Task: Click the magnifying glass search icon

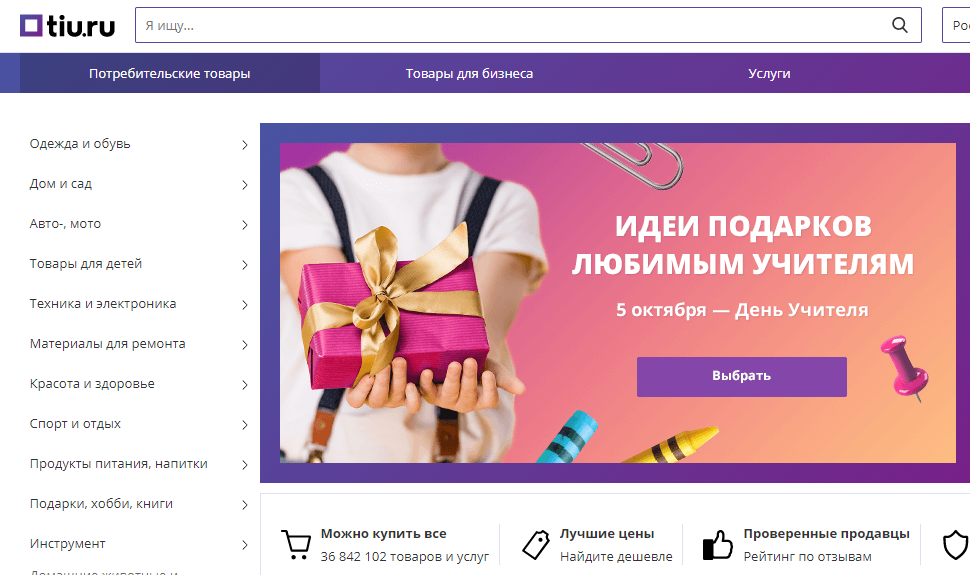Action: 899,25
